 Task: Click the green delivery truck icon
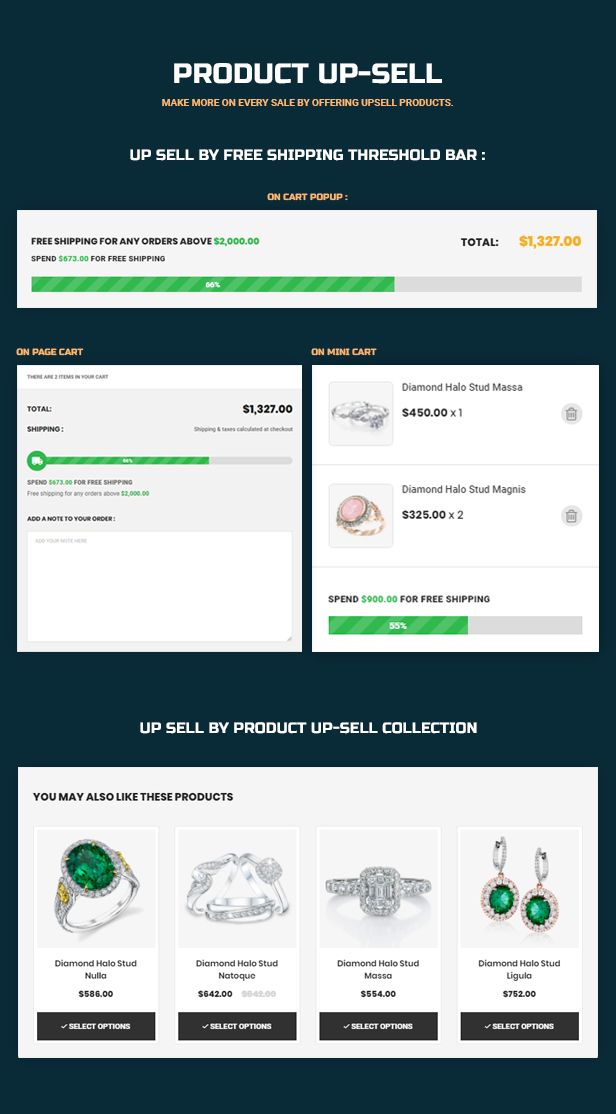37,460
